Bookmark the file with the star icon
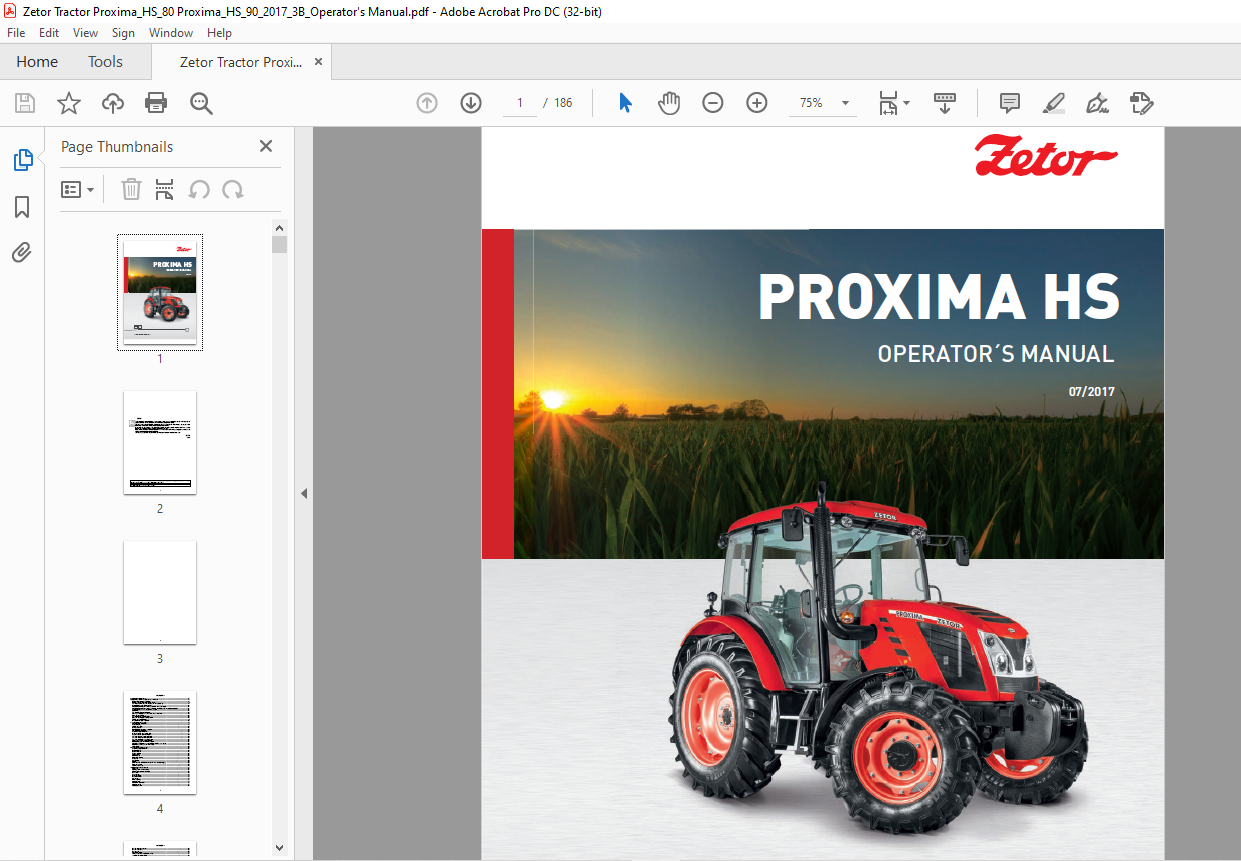 68,103
